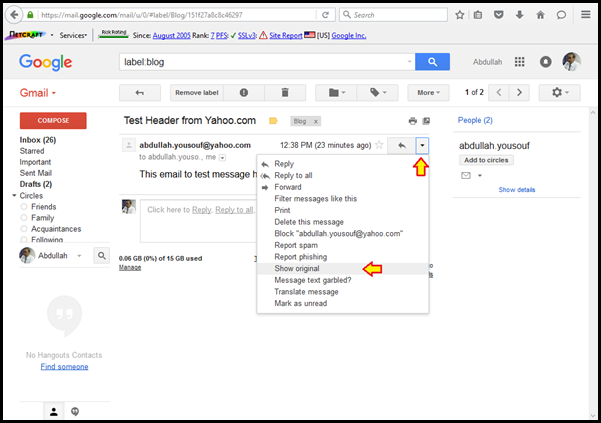Click the browser chat bubble icon
601x423 pixels.
tap(561, 15)
